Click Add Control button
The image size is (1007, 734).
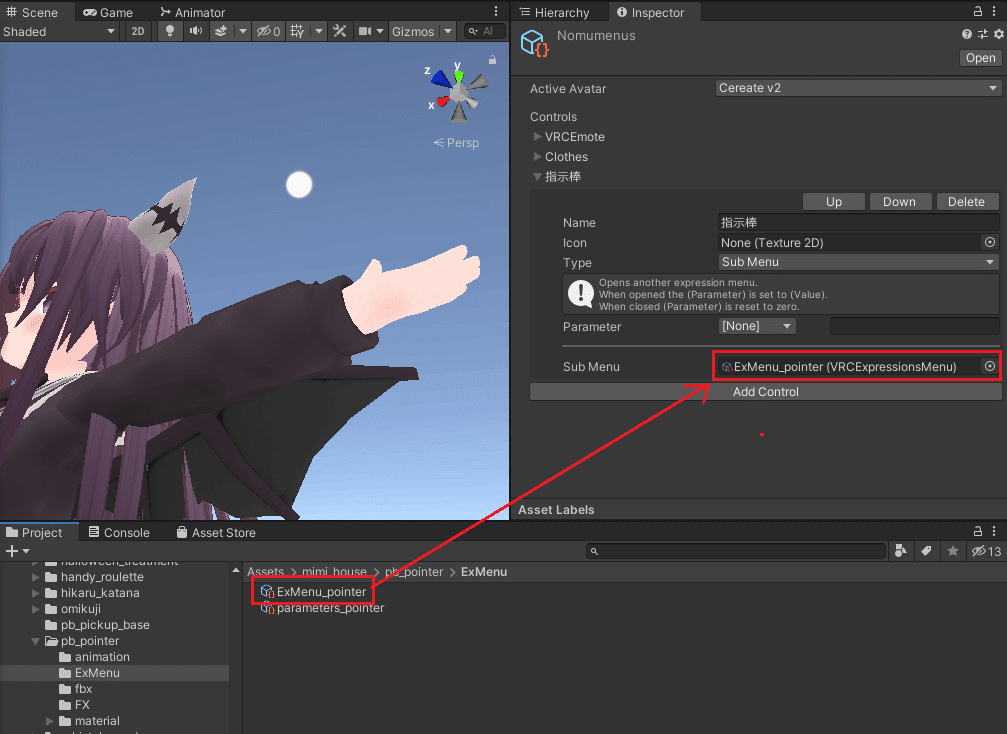(x=766, y=392)
